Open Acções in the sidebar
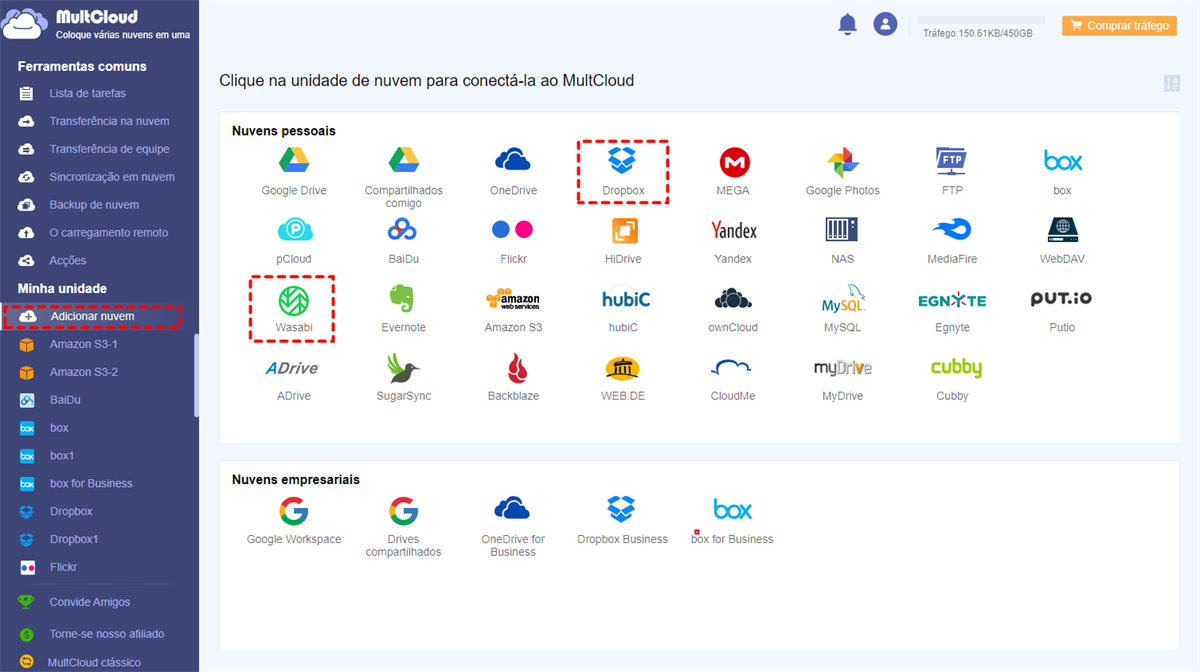This screenshot has height=672, width=1200. point(68,261)
